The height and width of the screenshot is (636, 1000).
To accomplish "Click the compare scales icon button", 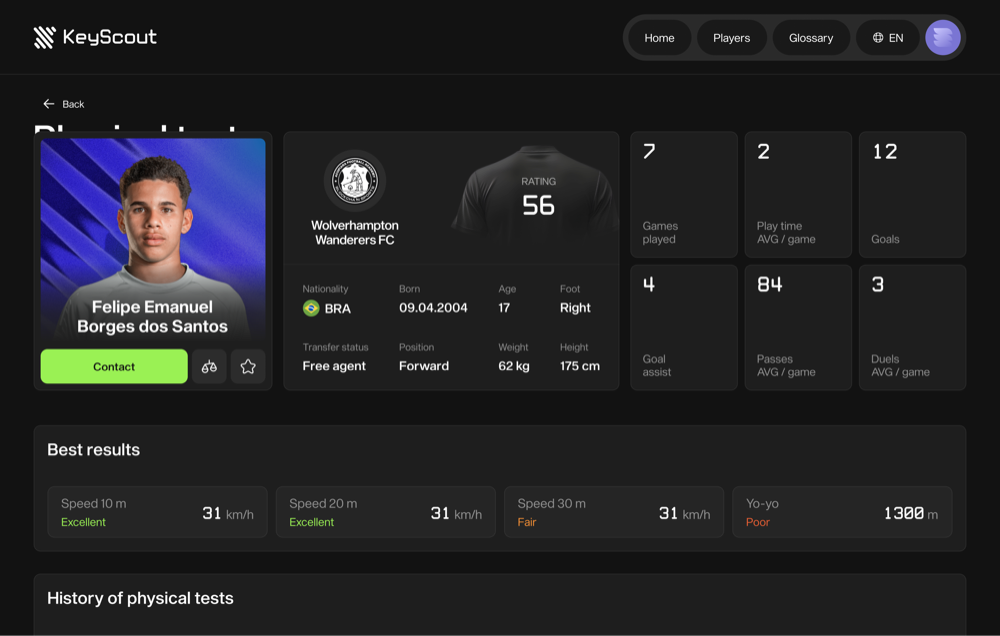I will pyautogui.click(x=209, y=366).
